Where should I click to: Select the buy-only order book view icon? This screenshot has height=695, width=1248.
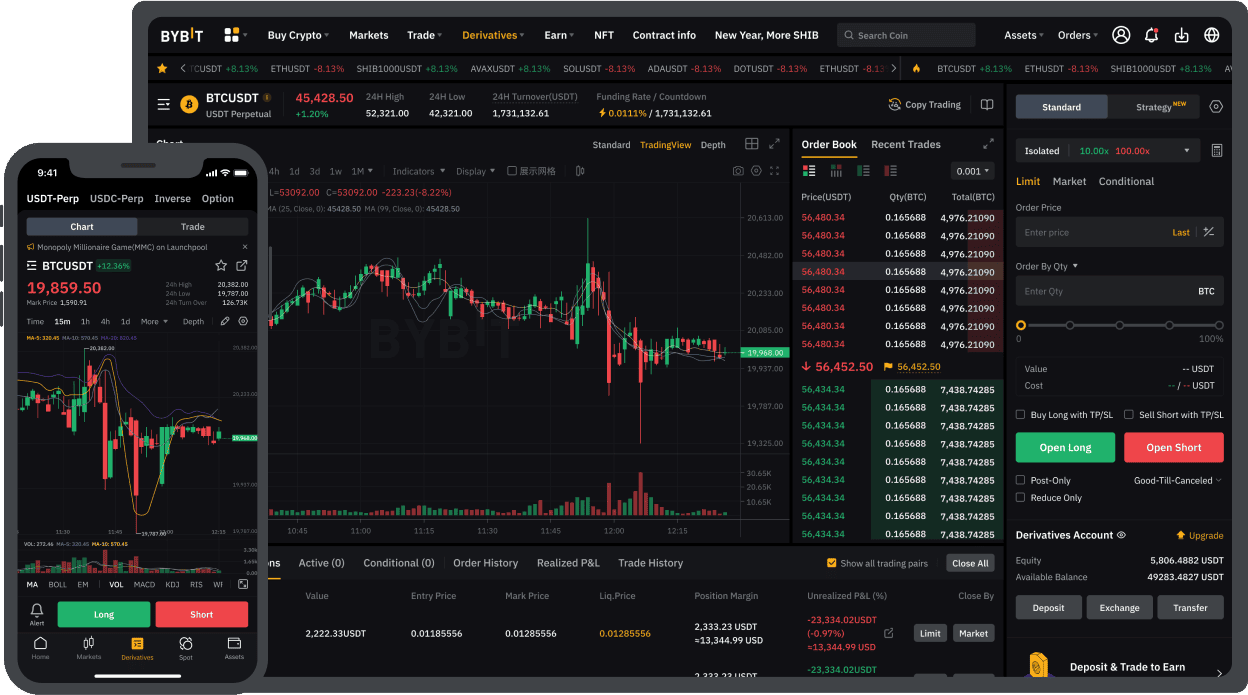[863, 170]
